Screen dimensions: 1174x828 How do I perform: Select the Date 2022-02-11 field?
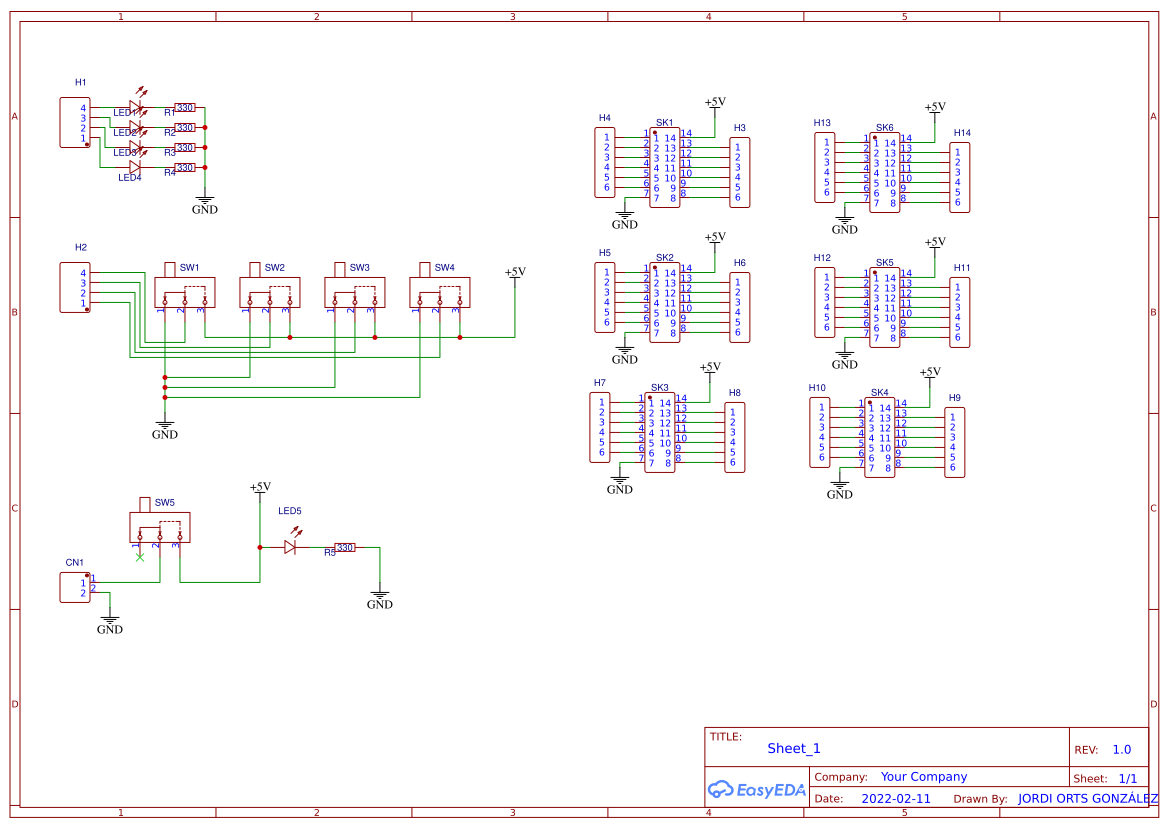(898, 798)
